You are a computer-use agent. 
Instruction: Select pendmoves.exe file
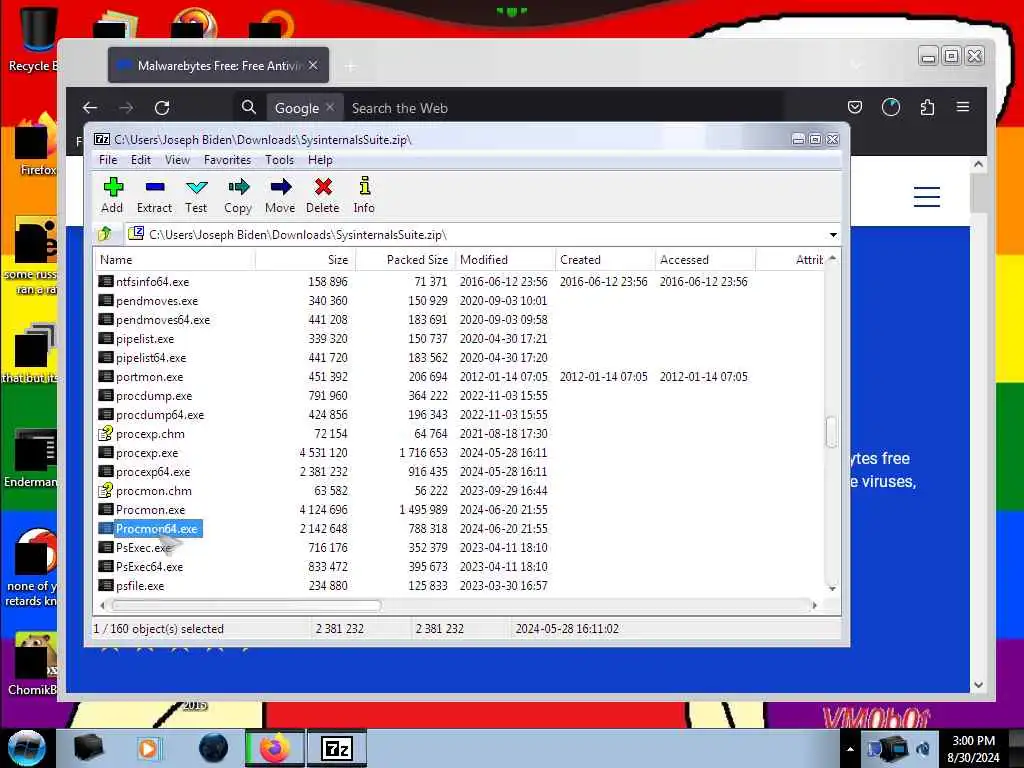[x=157, y=301]
